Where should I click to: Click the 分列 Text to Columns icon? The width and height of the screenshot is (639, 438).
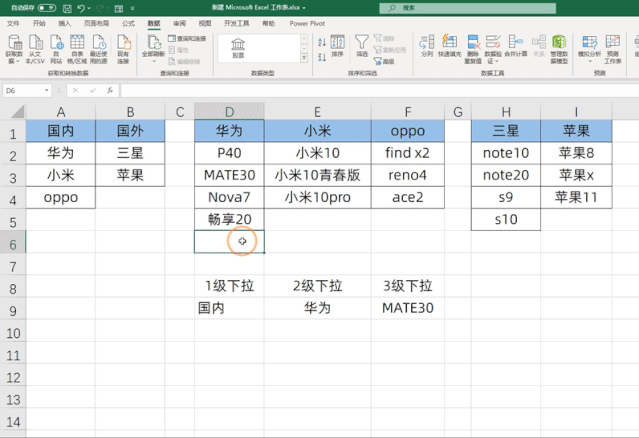click(427, 46)
